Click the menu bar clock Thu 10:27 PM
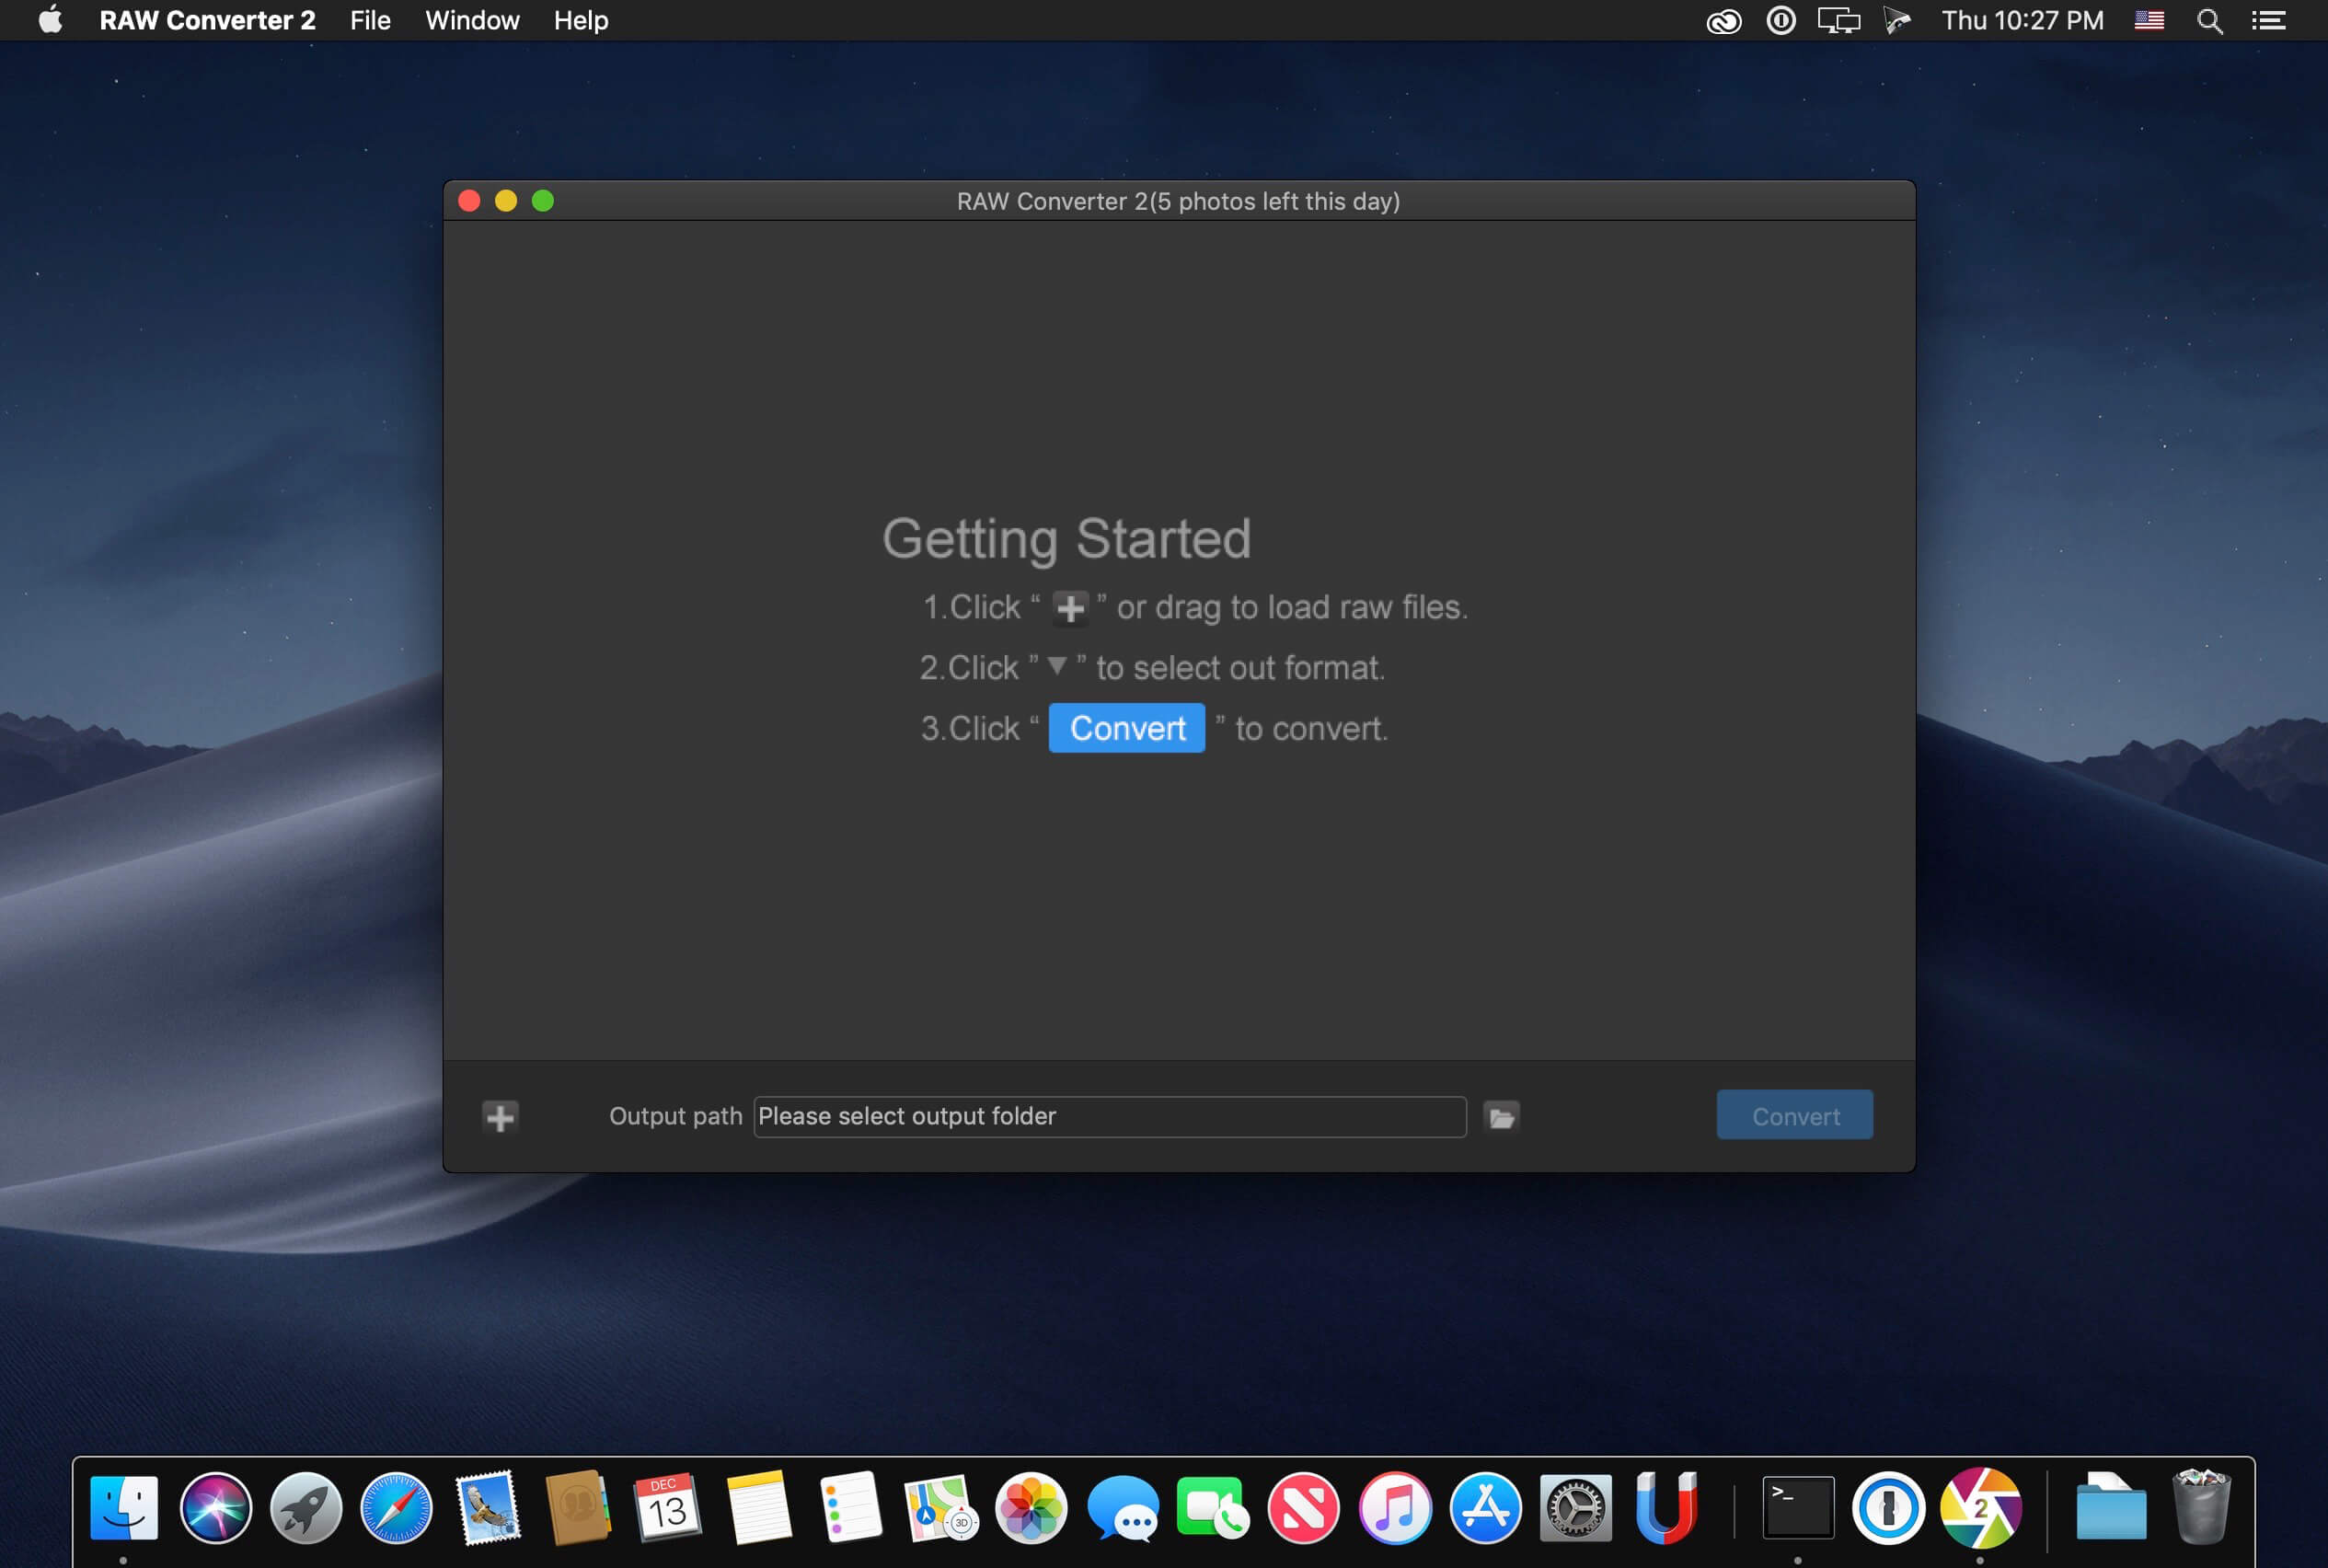Screen dimensions: 2328x1568 (x=2022, y=20)
